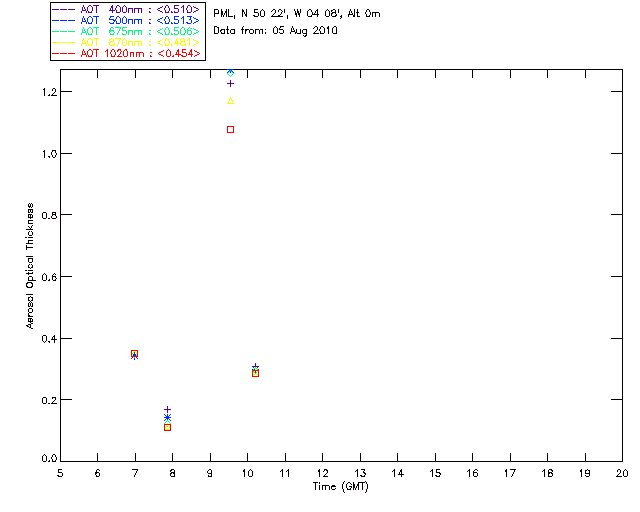Click the purple plus marker near 0.17
The image size is (640, 512).
coord(167,410)
